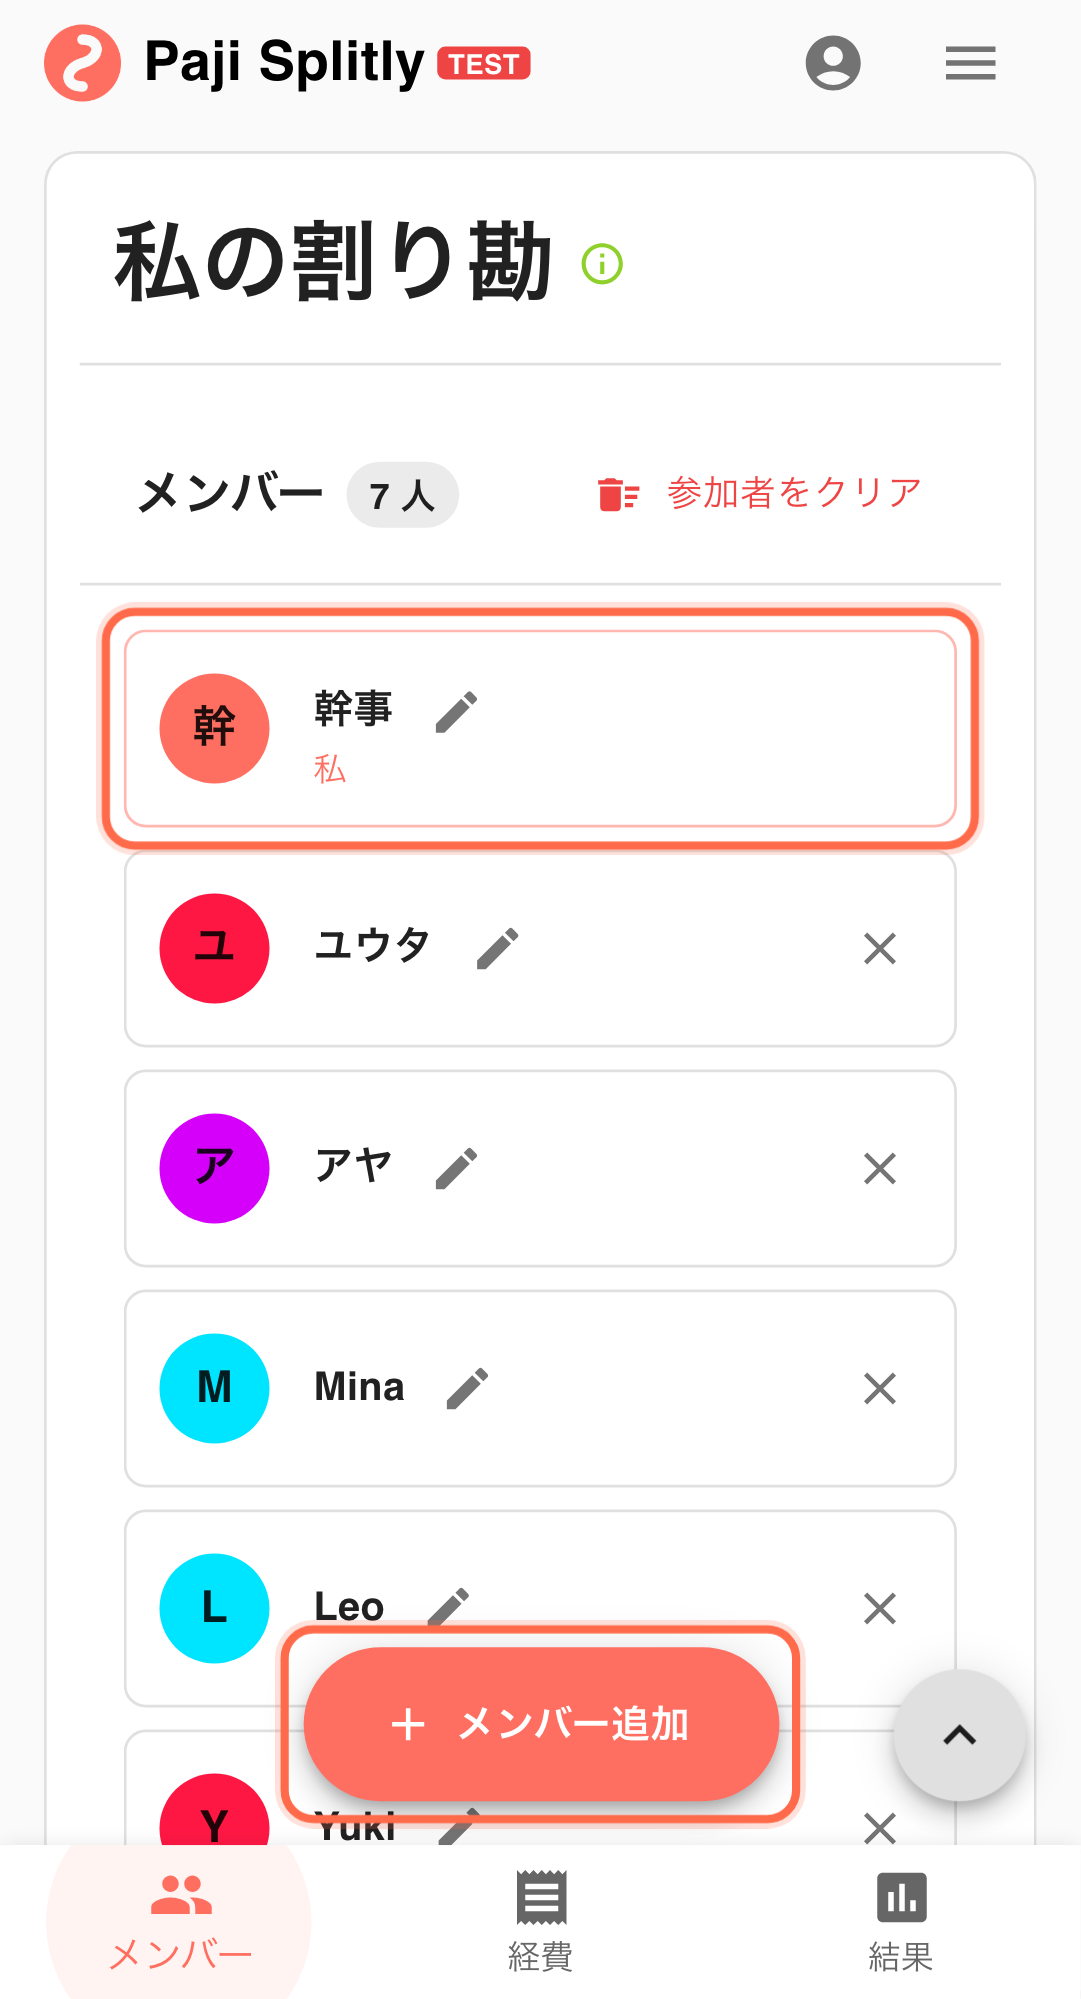The height and width of the screenshot is (1999, 1081).
Task: Open the user account profile icon
Action: (833, 63)
